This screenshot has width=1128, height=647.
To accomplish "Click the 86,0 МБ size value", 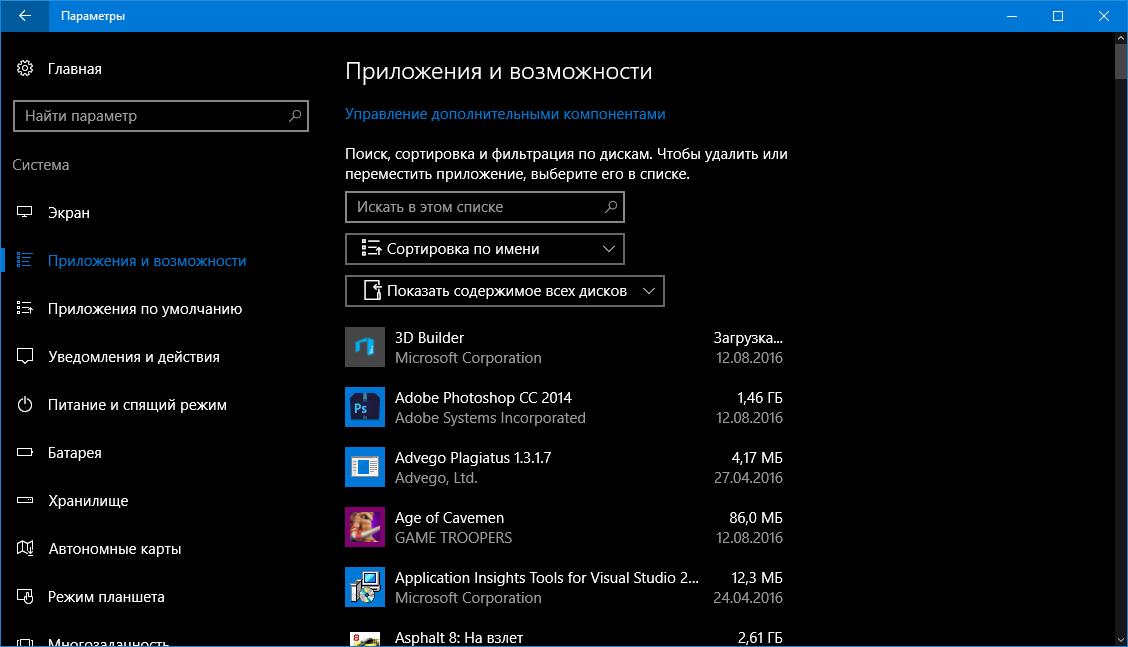I will (x=756, y=517).
